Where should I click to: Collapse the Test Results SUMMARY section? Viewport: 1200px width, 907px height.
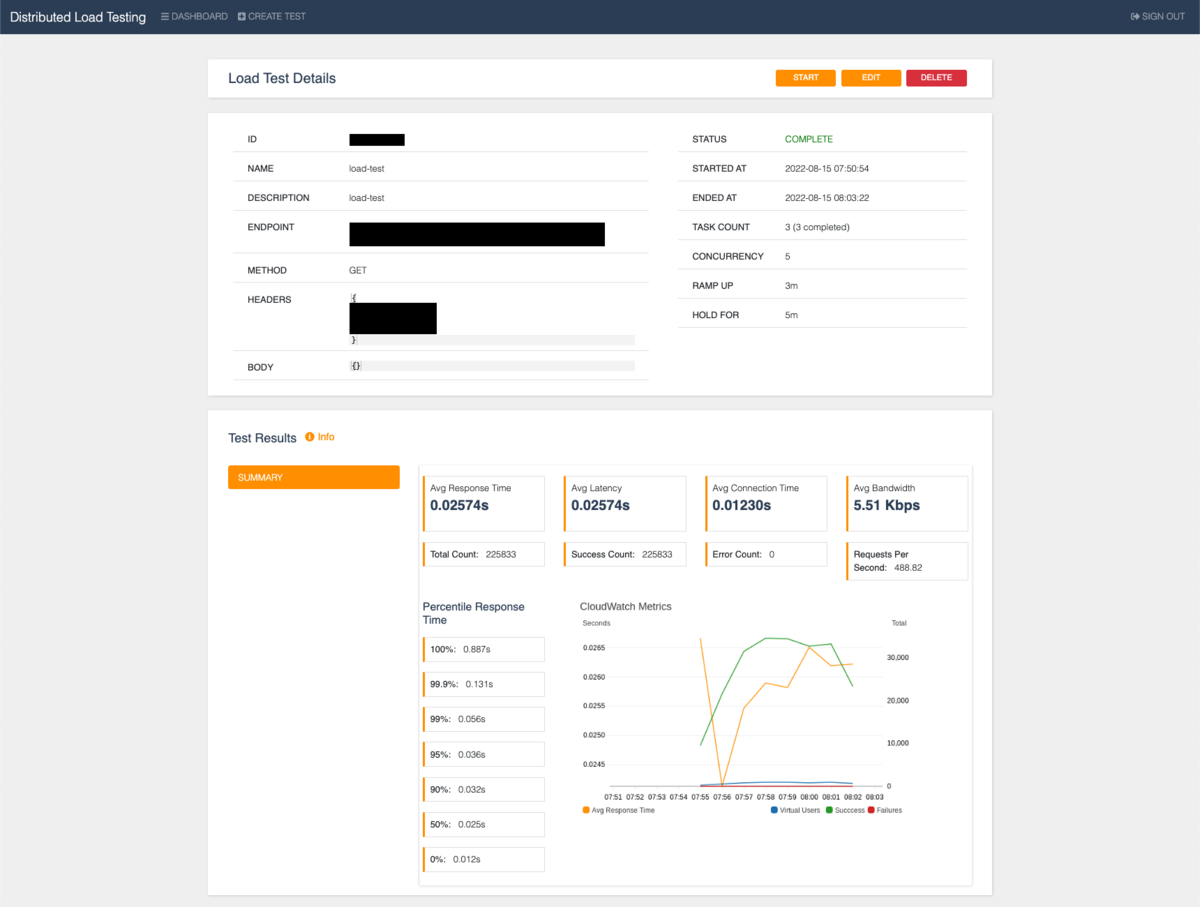click(x=313, y=477)
